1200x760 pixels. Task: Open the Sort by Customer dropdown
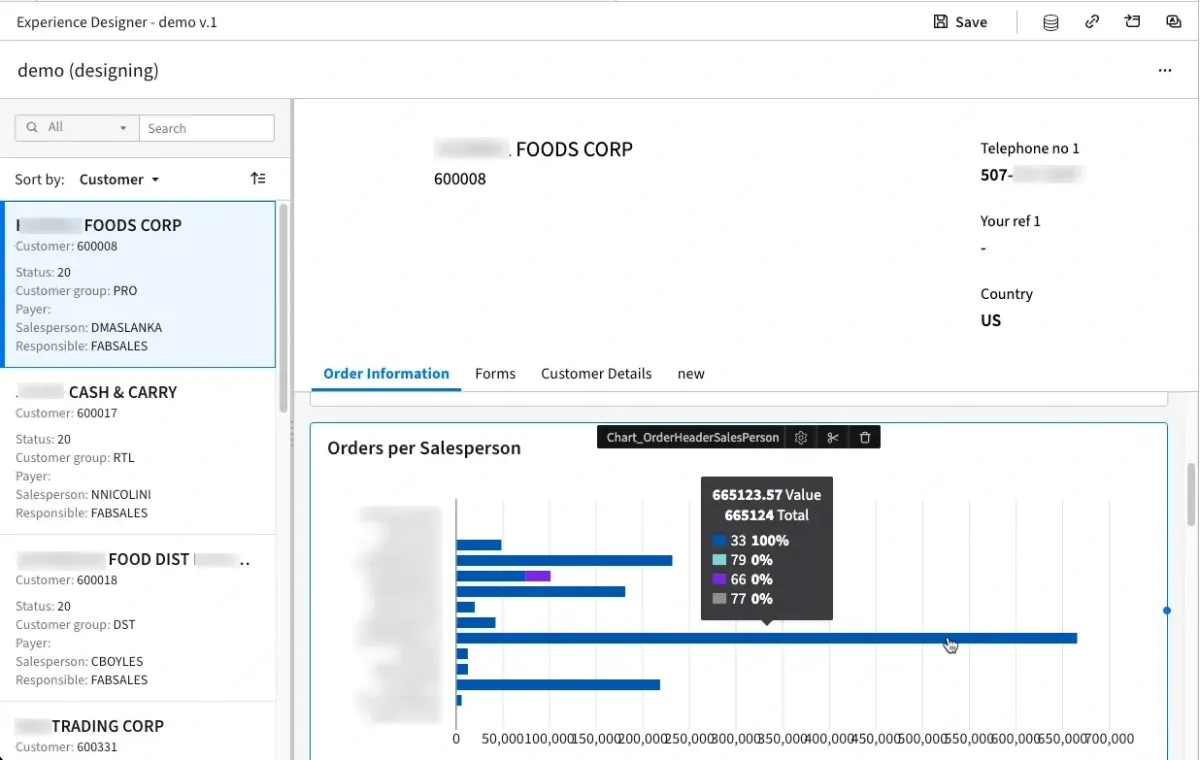[119, 180]
